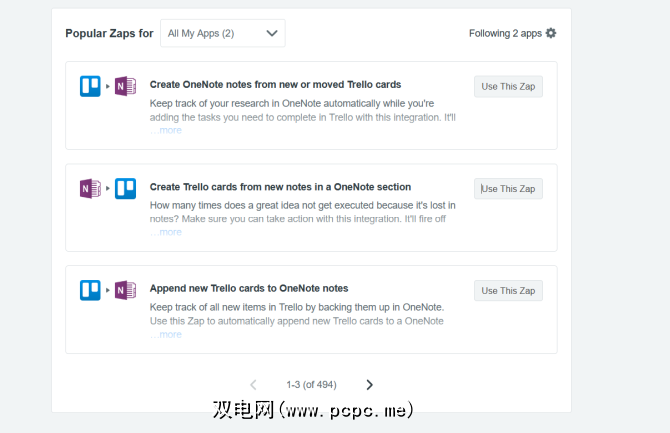Click OneNote icon in second zap
The width and height of the screenshot is (670, 433).
pos(90,188)
